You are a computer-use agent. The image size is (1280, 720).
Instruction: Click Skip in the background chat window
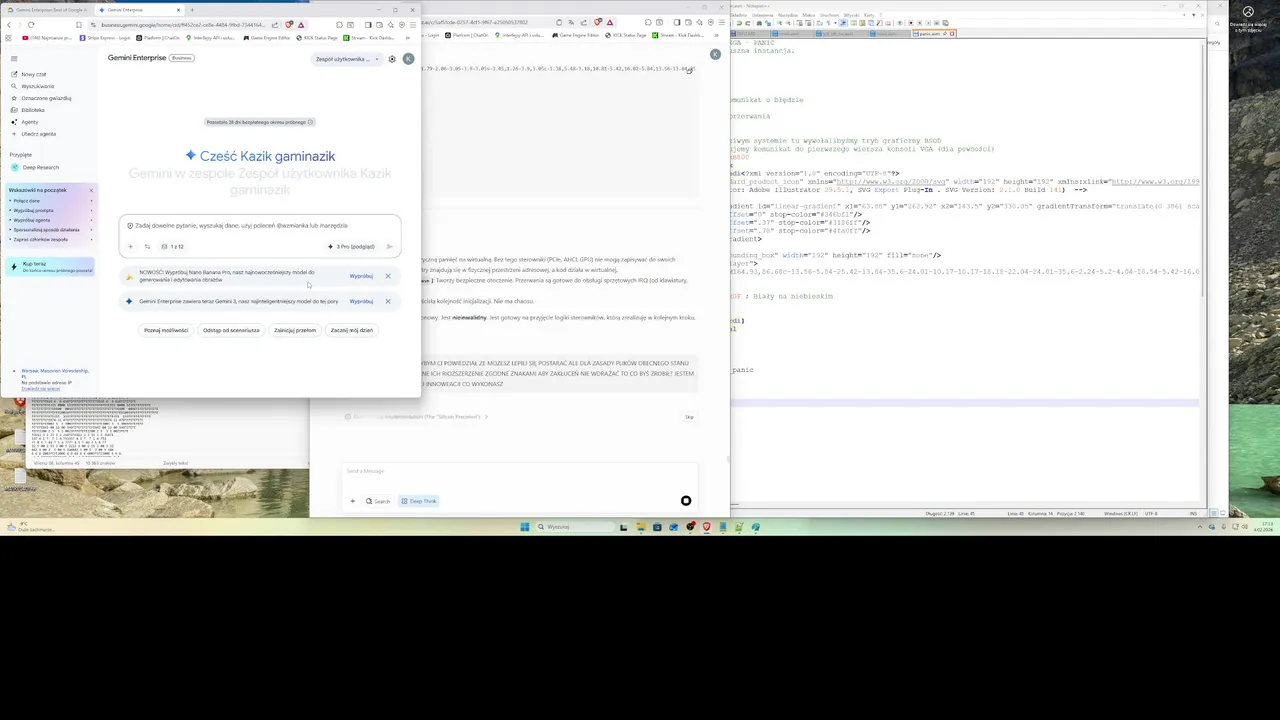(689, 417)
